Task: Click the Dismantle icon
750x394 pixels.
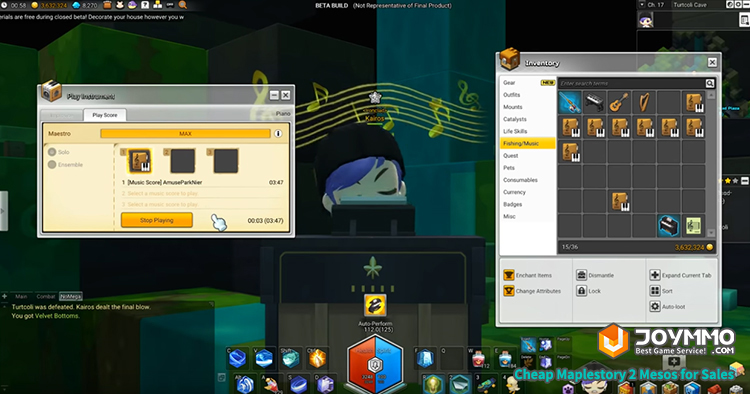Action: [x=581, y=275]
